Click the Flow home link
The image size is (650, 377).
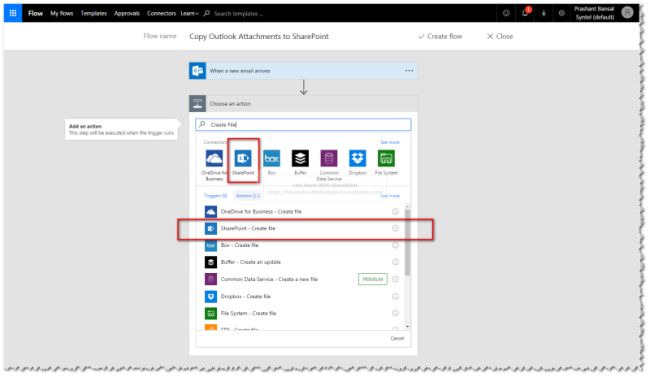coord(35,13)
